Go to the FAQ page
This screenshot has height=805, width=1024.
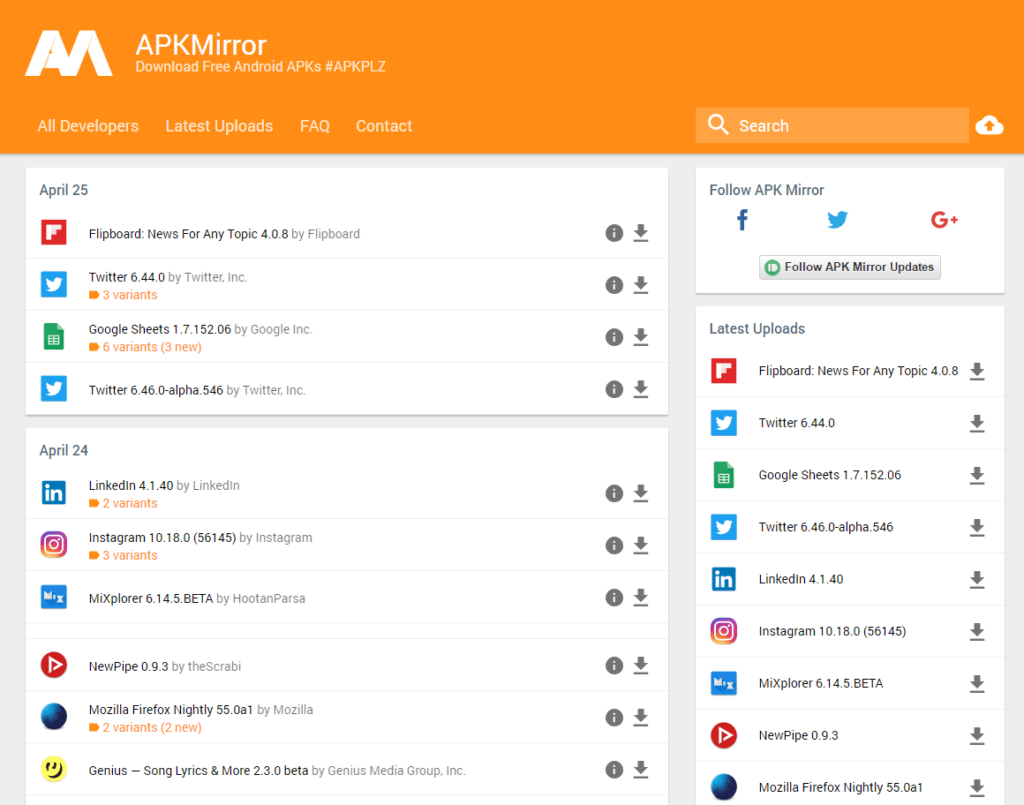point(314,126)
